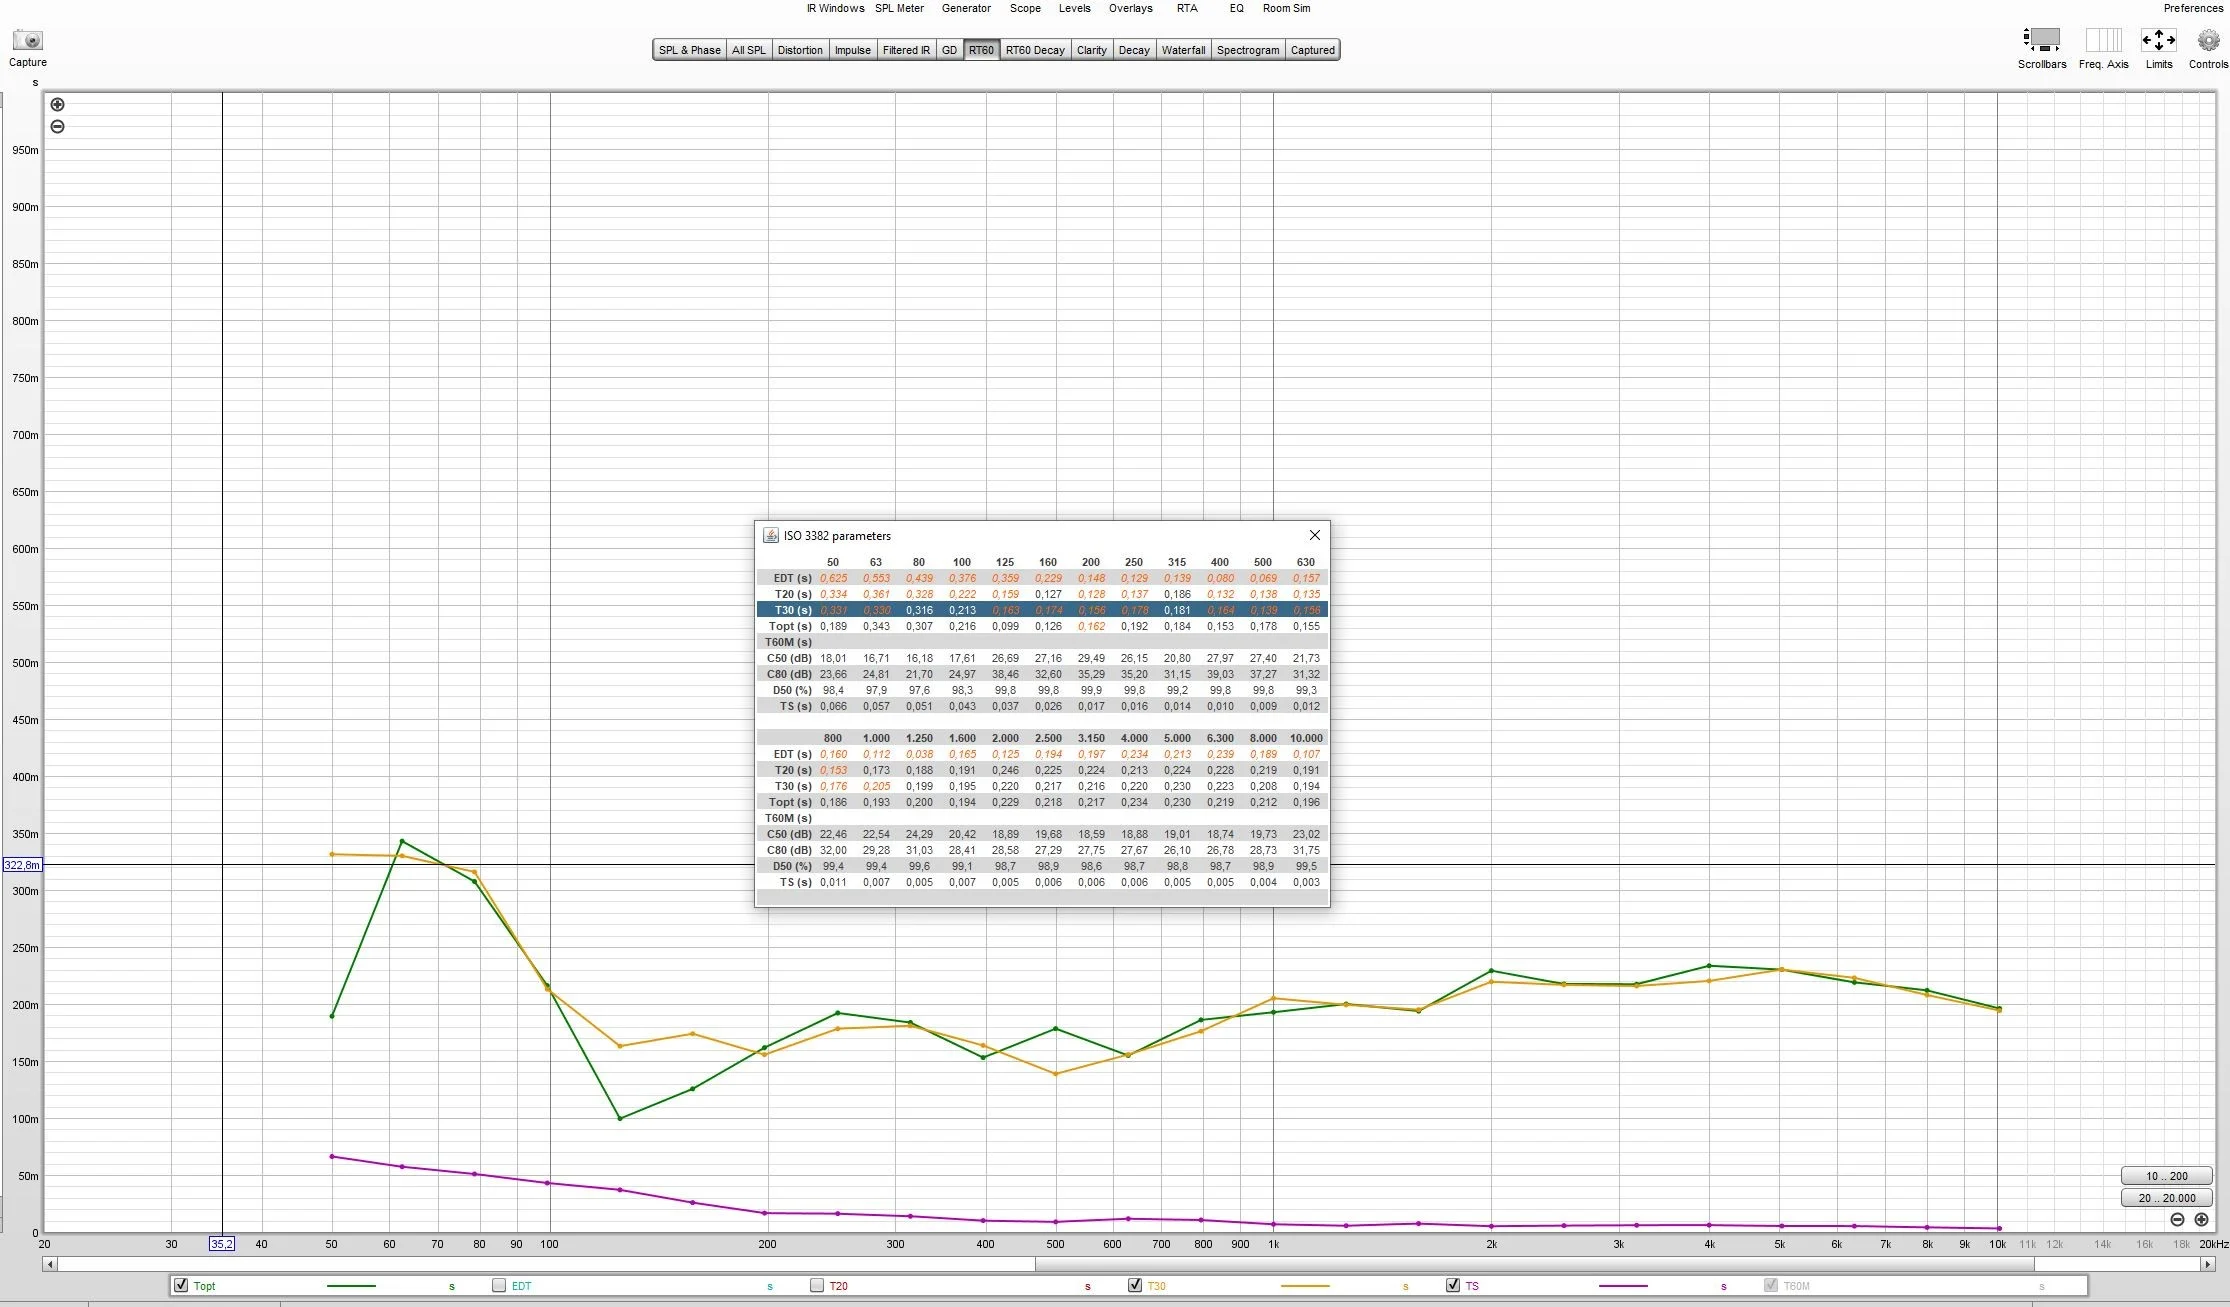Switch to the SPL & Phase tab

[x=689, y=50]
